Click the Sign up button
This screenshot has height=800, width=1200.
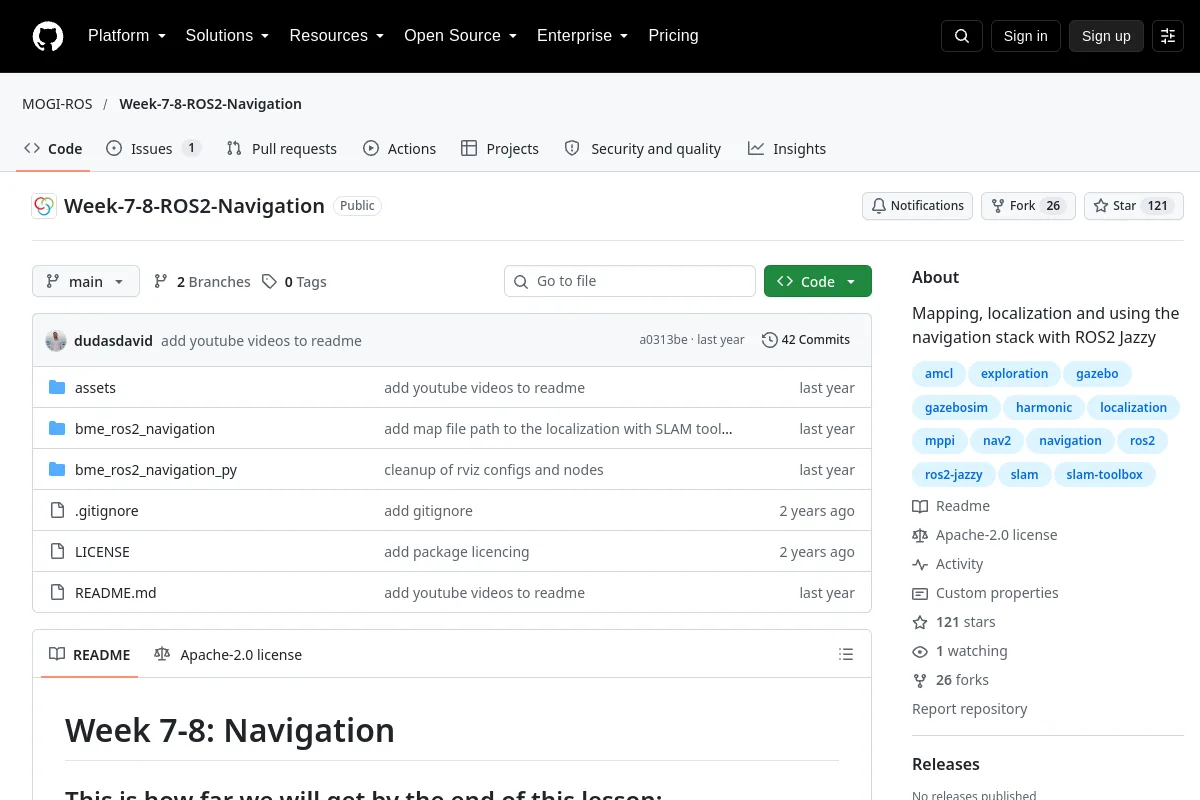(x=1106, y=36)
